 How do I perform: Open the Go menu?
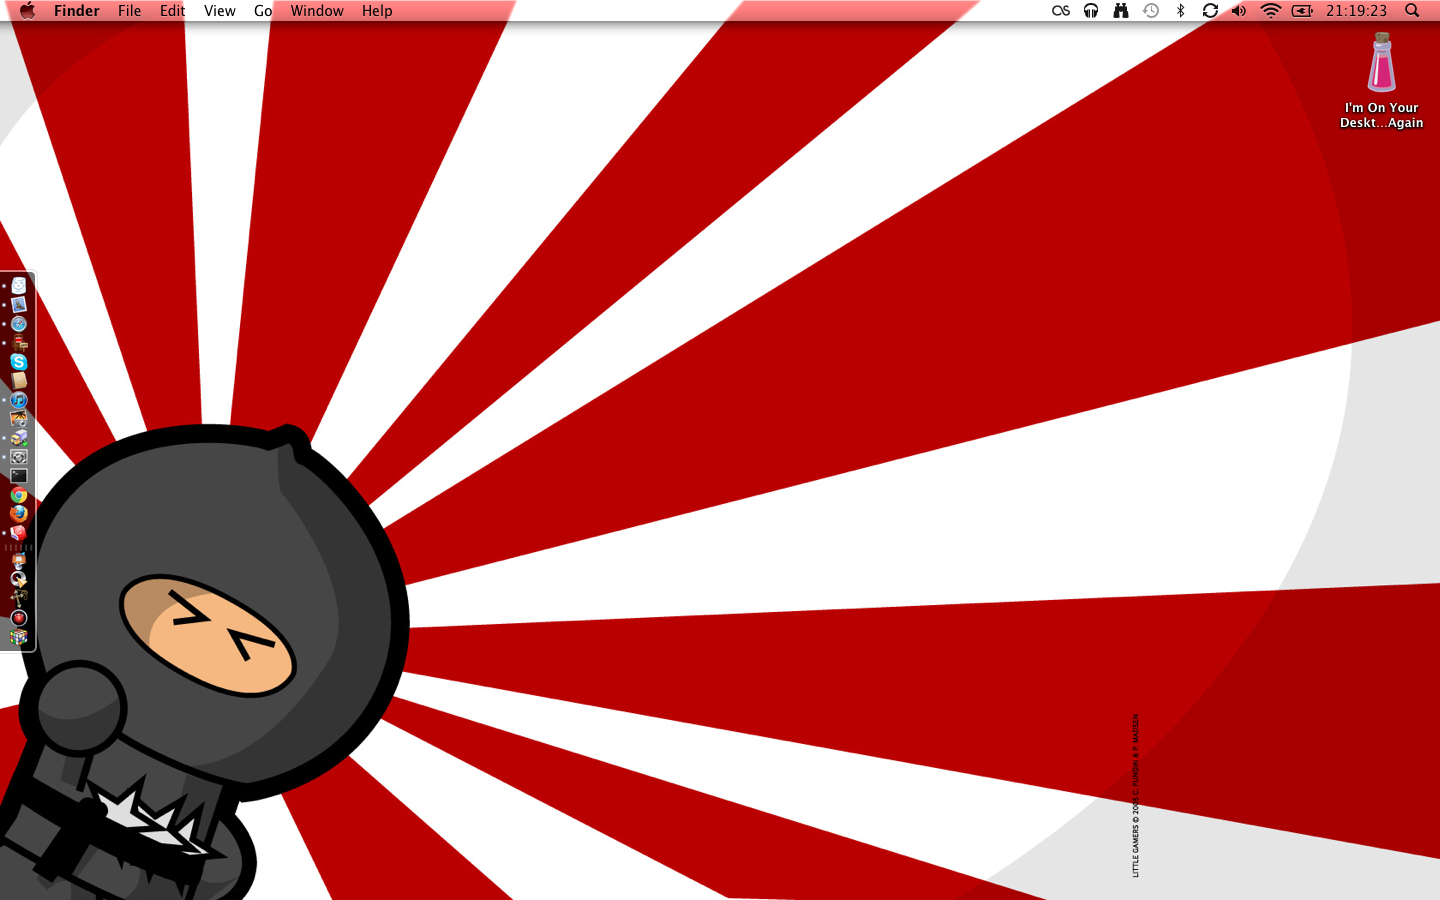click(x=263, y=11)
